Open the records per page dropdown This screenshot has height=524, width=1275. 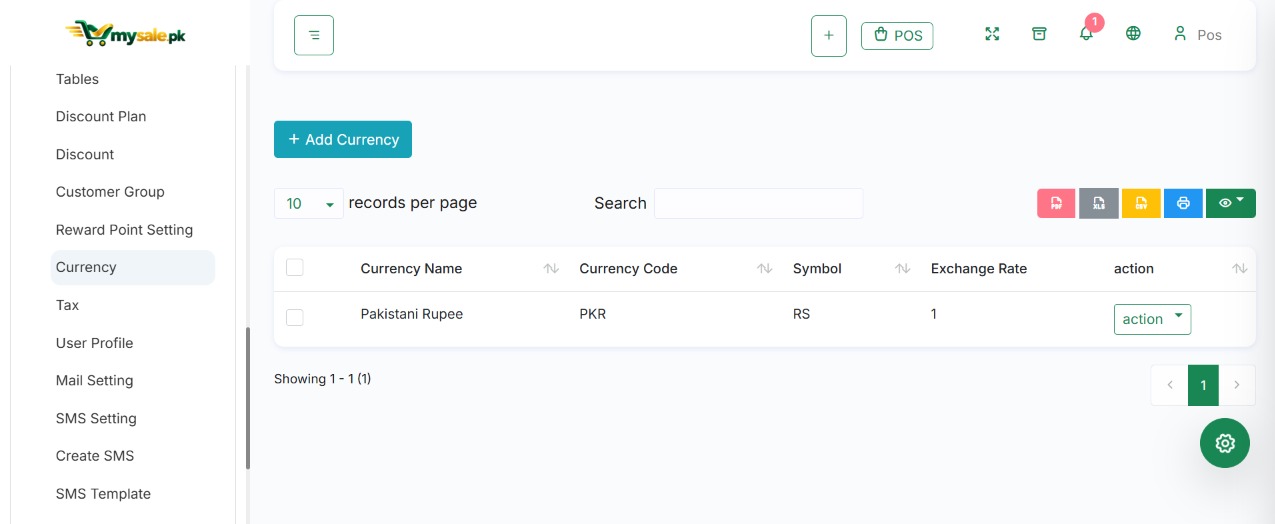click(x=309, y=203)
